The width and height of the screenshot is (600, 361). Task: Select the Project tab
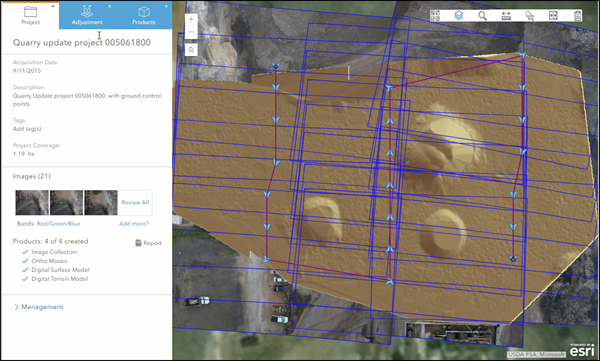[x=30, y=15]
